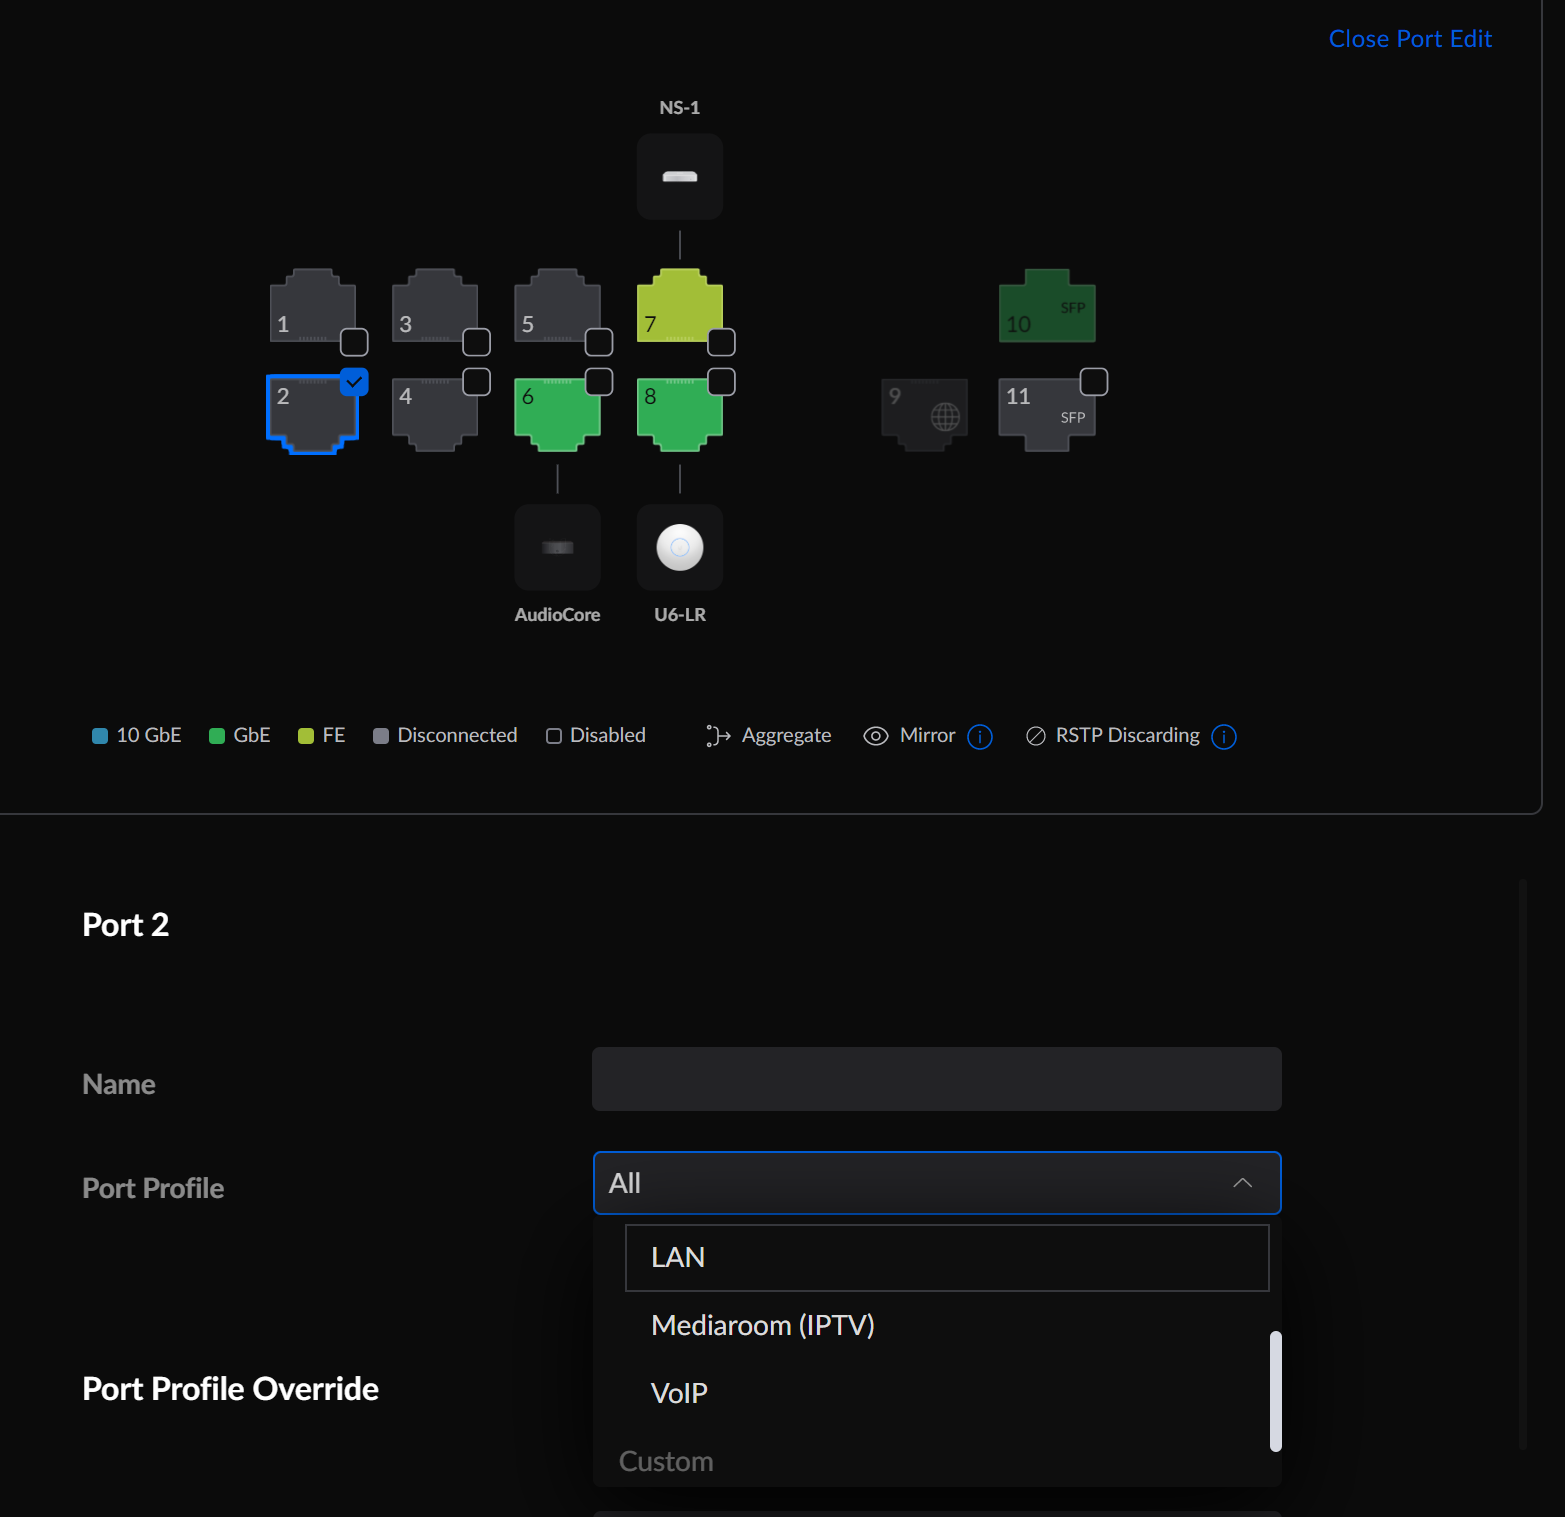1565x1517 pixels.
Task: Choose Mediaroom (IPTV) profile option
Action: 947,1325
